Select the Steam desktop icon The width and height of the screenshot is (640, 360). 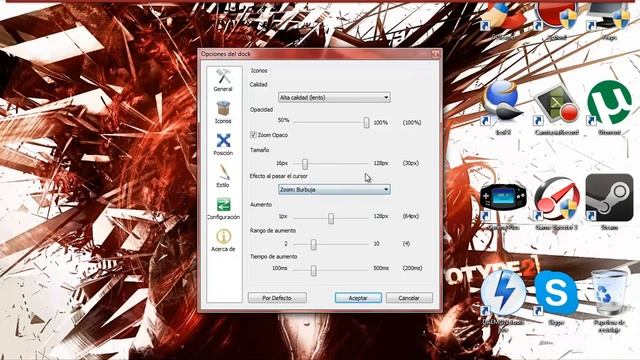click(609, 202)
